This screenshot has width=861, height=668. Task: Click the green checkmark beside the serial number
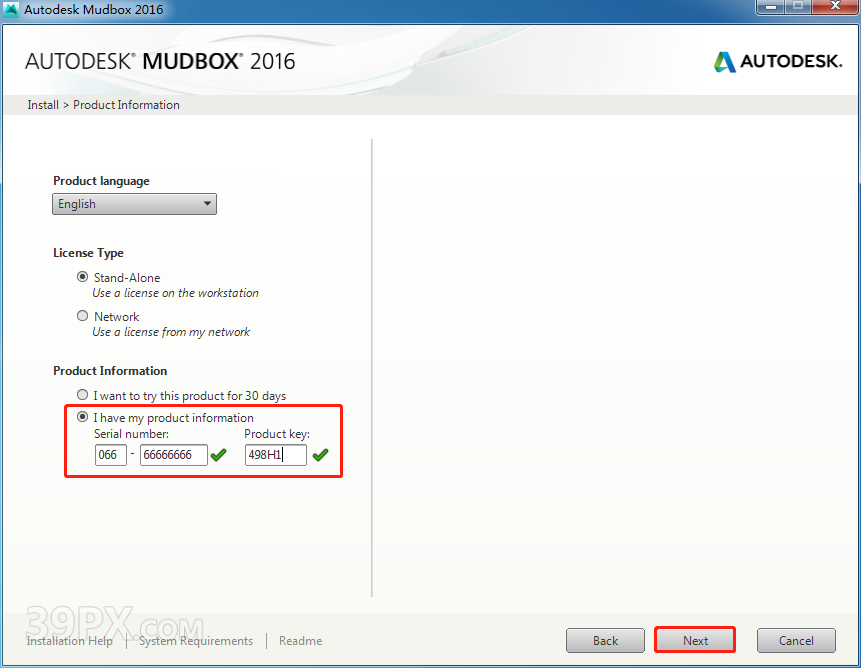pos(218,455)
